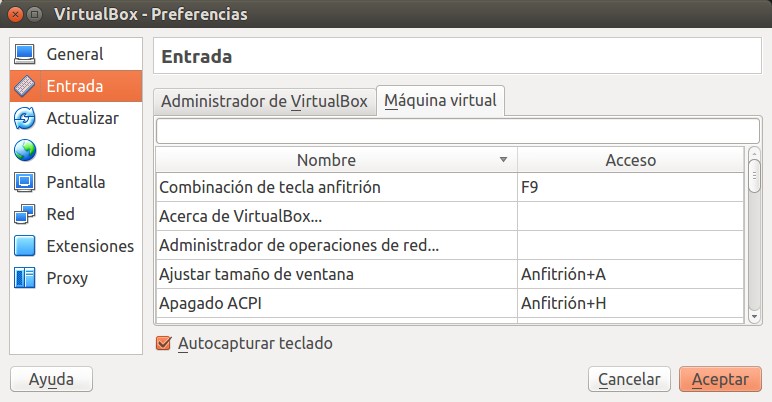The width and height of the screenshot is (772, 402).
Task: Click the shortcut search text field
Action: click(457, 131)
